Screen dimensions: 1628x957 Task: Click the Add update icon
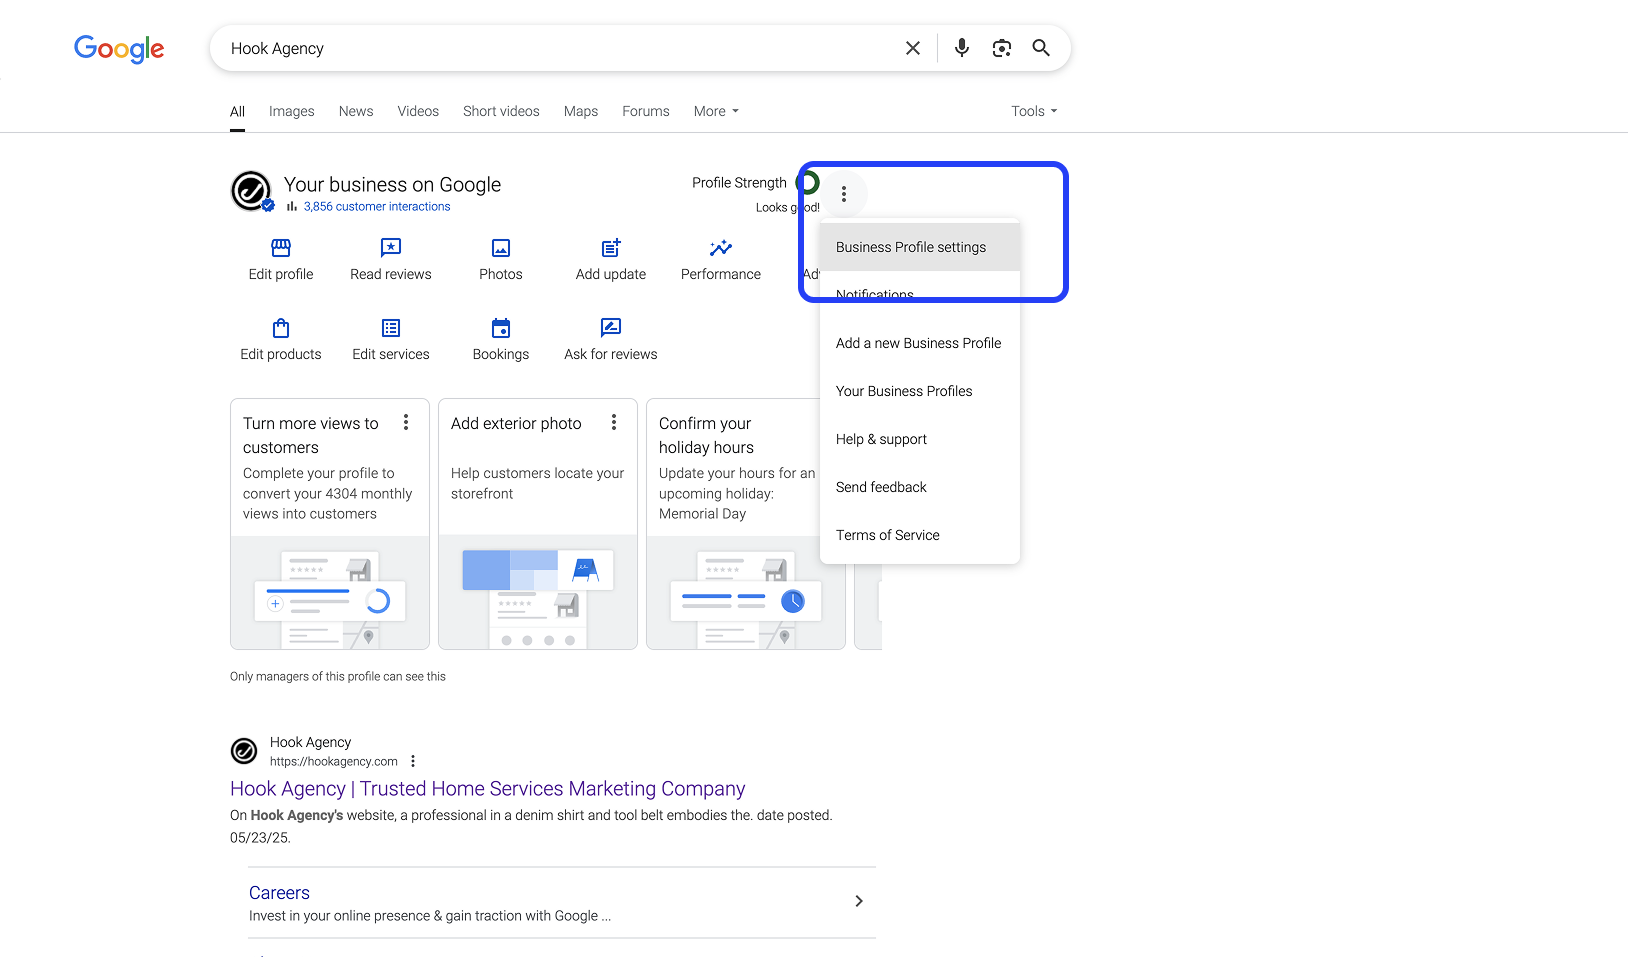click(x=611, y=247)
